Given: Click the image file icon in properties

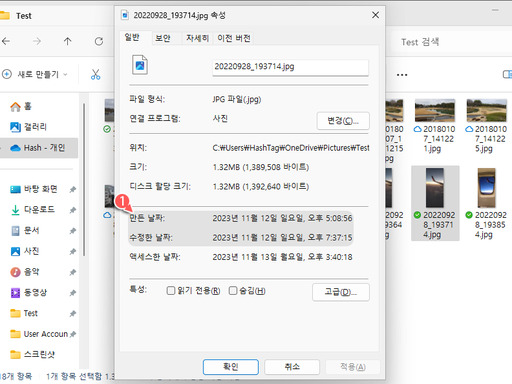Looking at the screenshot, I should click(x=140, y=64).
